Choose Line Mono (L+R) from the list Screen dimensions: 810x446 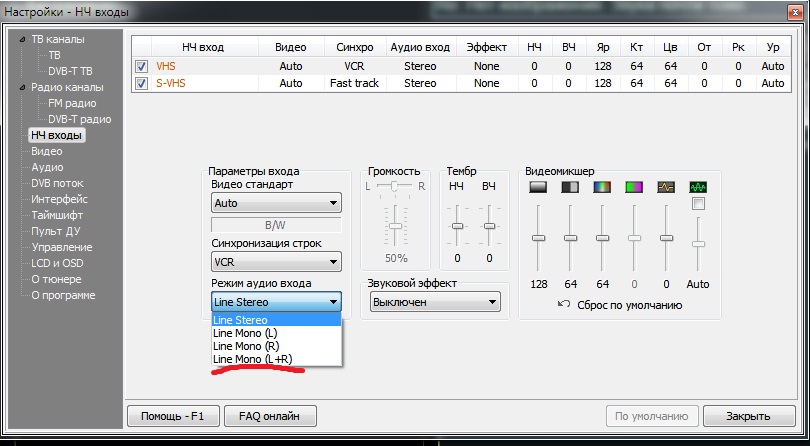pyautogui.click(x=253, y=358)
